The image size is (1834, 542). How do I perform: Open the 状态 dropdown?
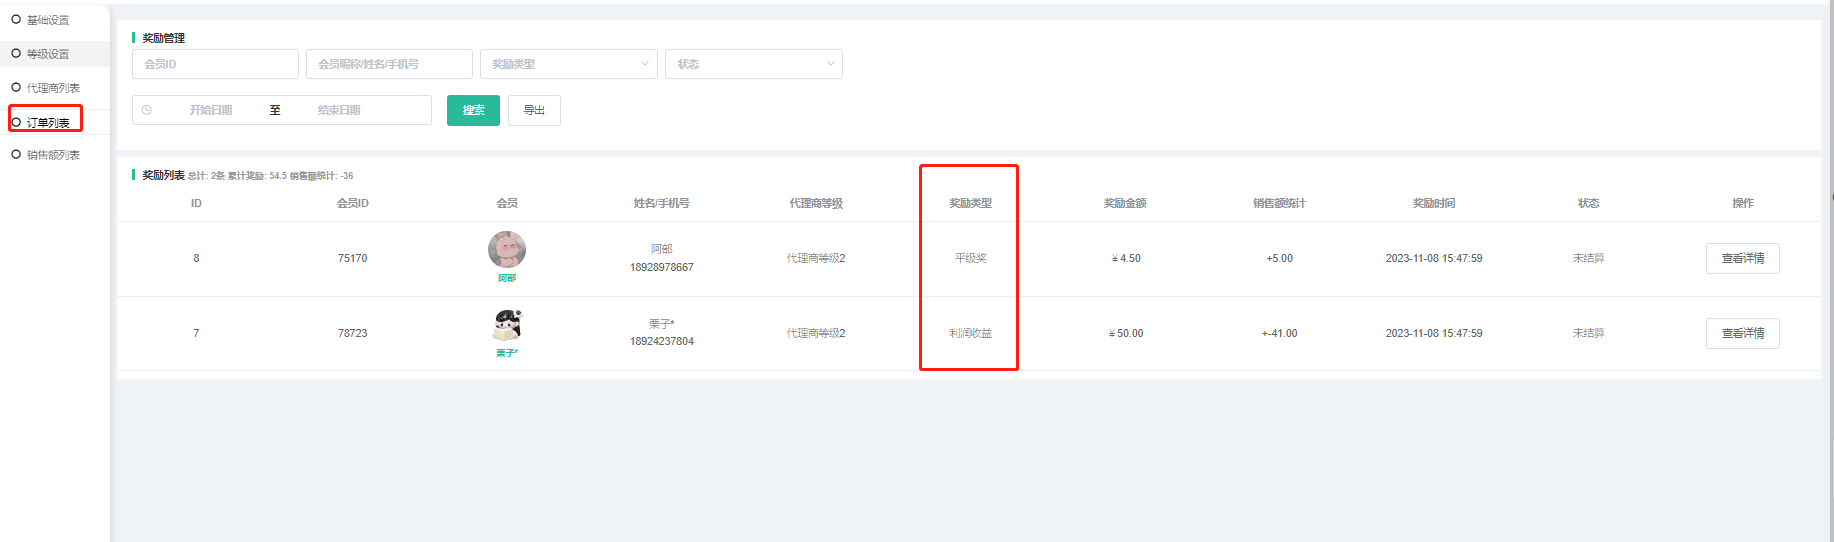coord(754,64)
